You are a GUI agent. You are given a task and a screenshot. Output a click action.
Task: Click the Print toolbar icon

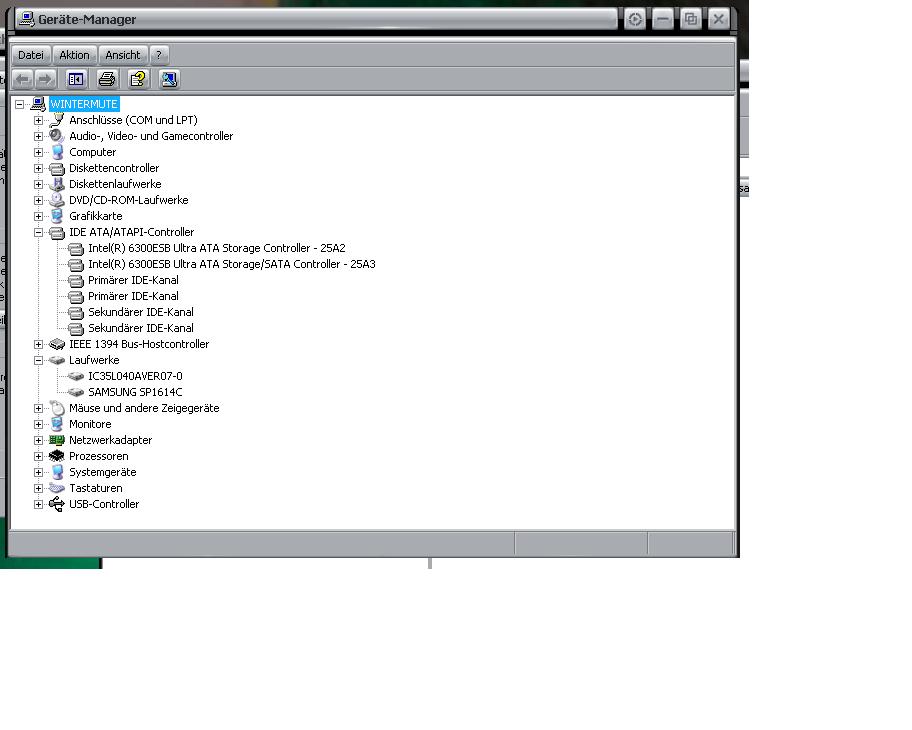[x=107, y=79]
